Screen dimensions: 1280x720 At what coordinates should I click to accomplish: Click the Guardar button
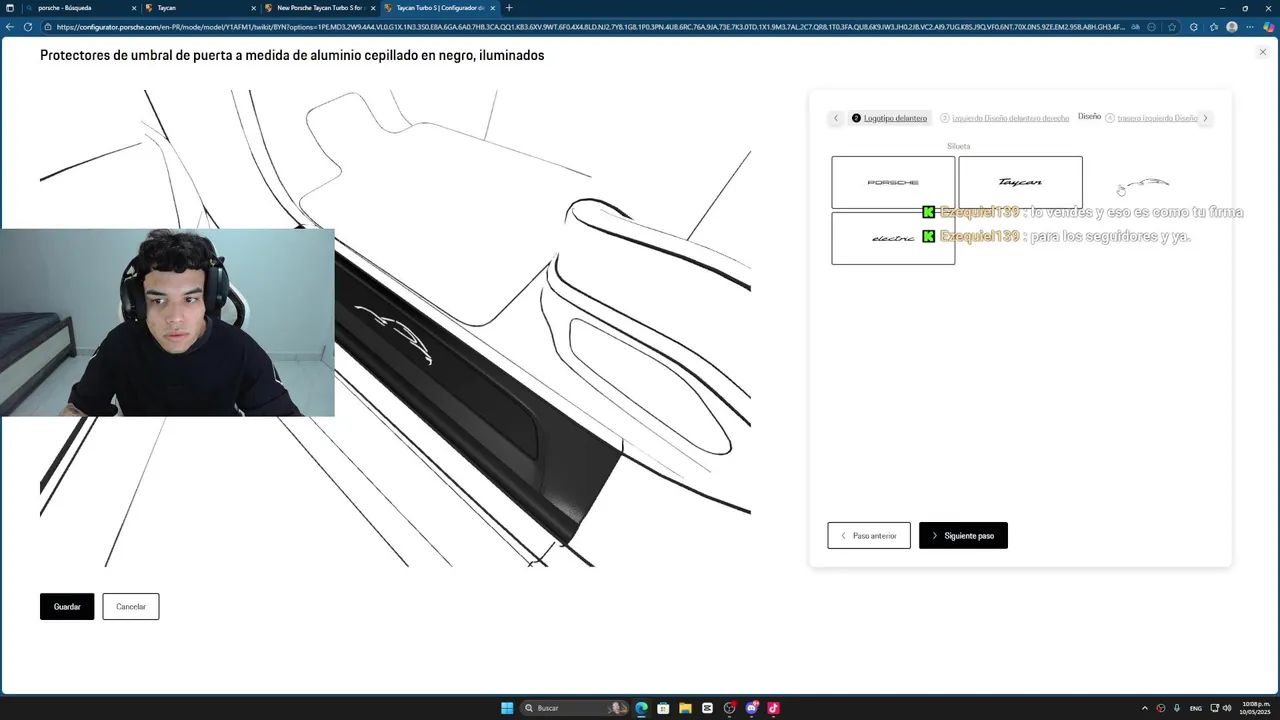(67, 606)
